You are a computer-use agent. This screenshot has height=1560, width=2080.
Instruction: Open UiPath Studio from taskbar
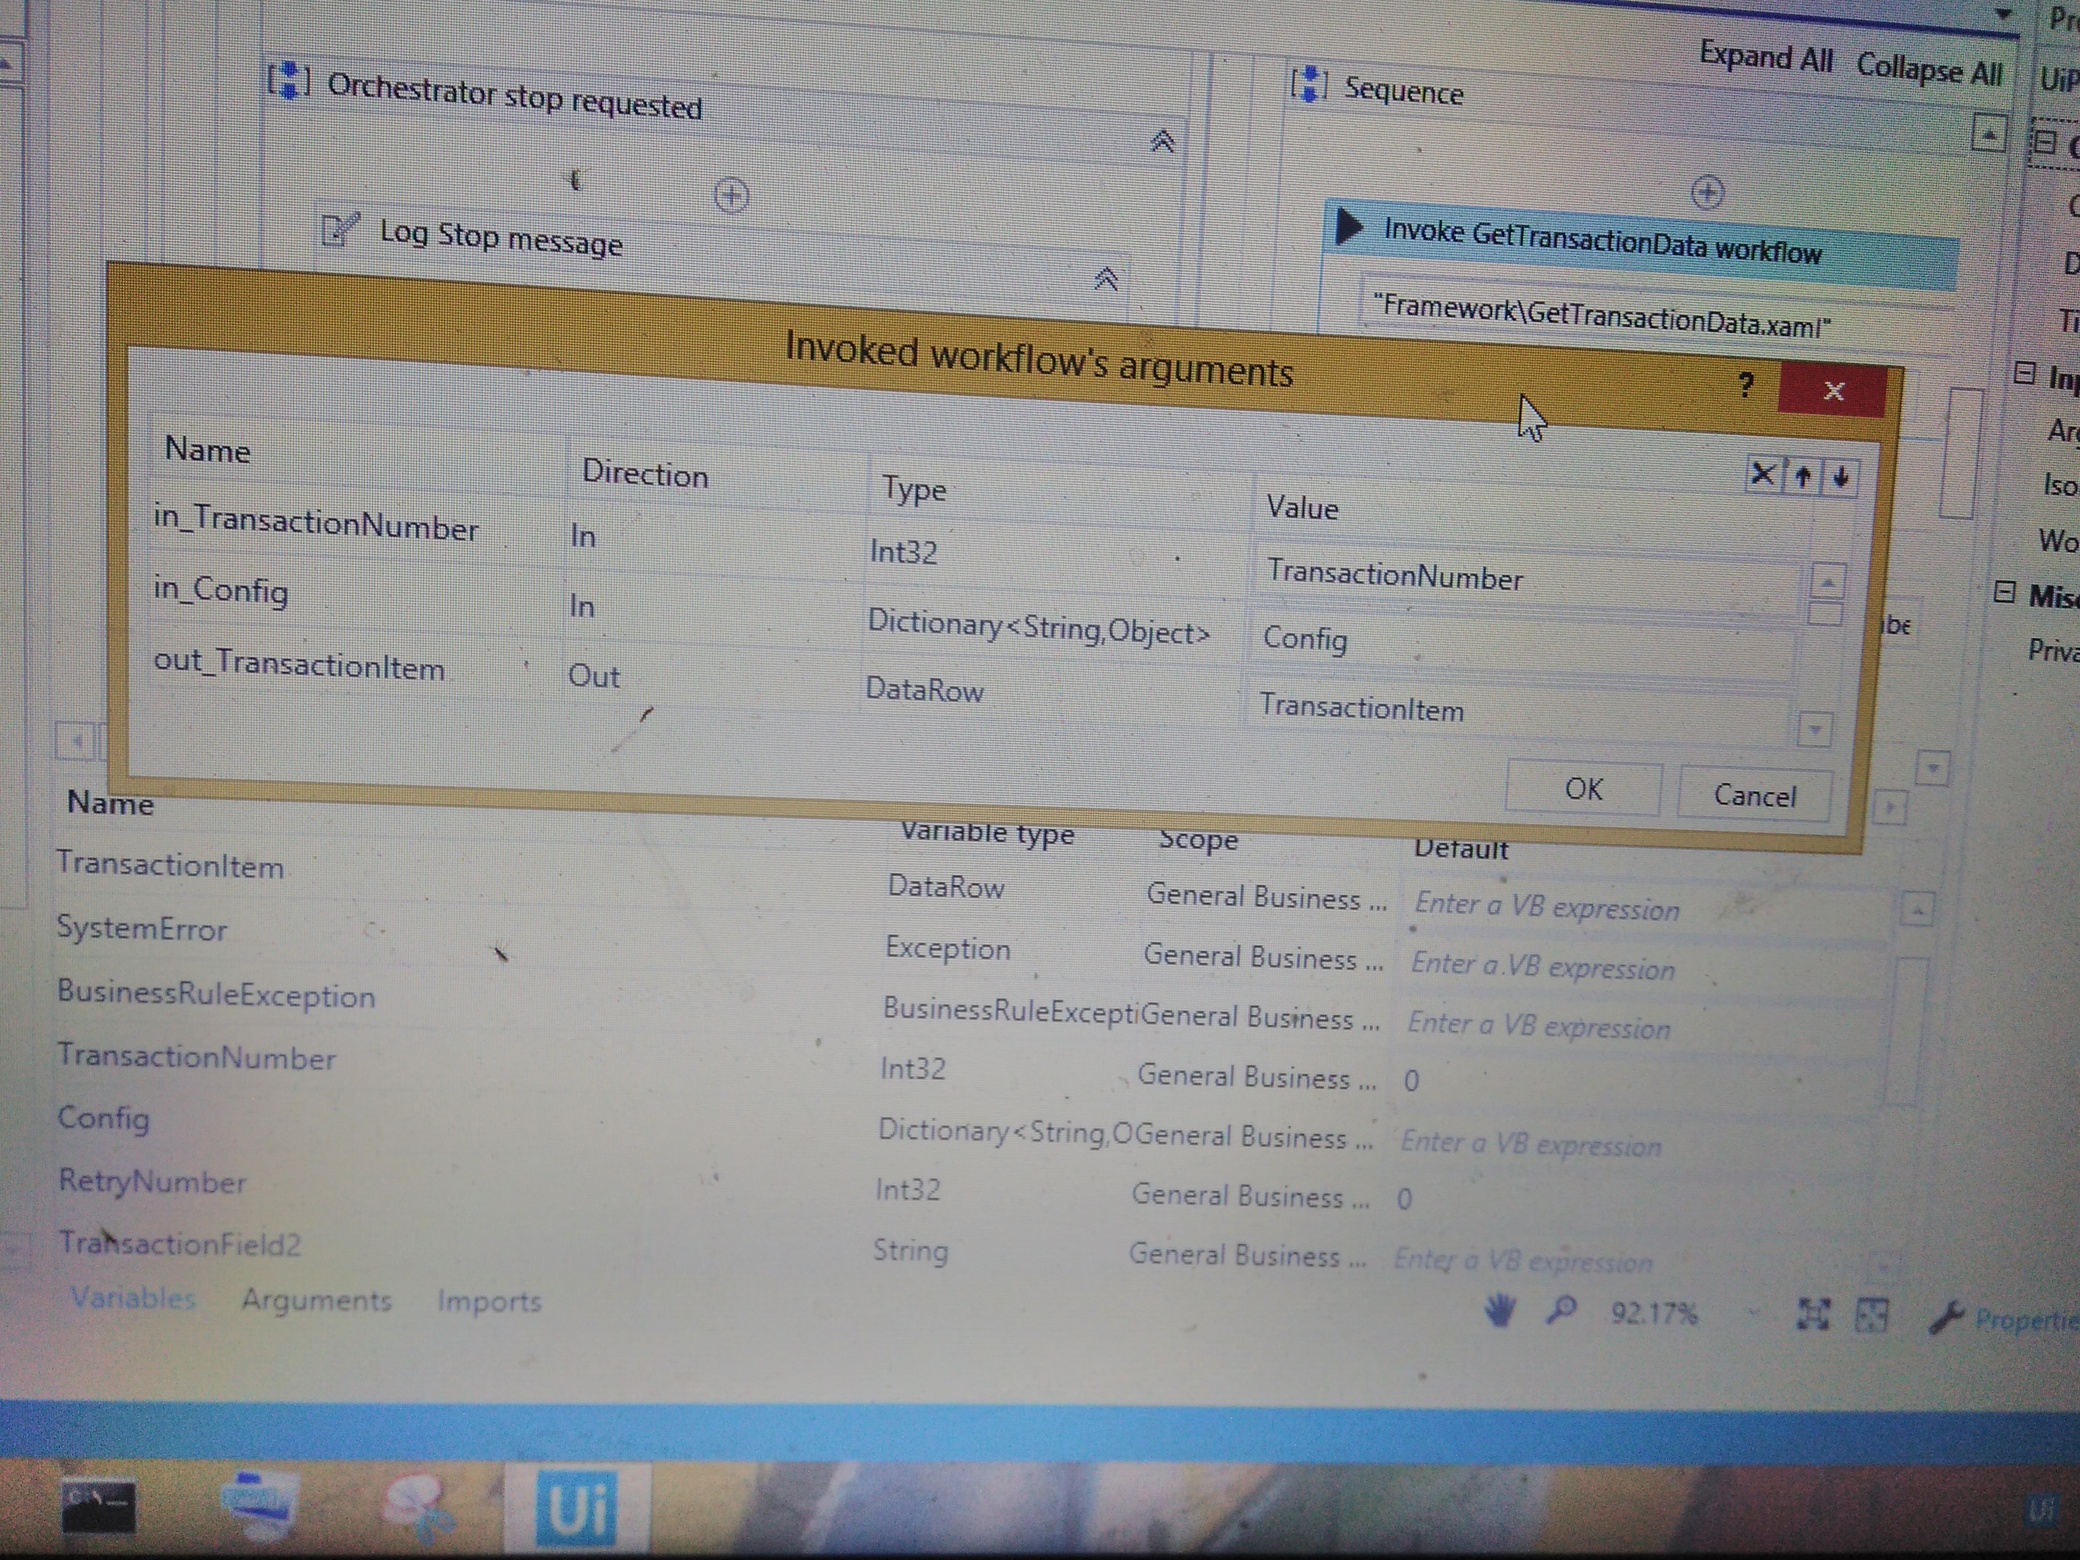click(x=578, y=1508)
